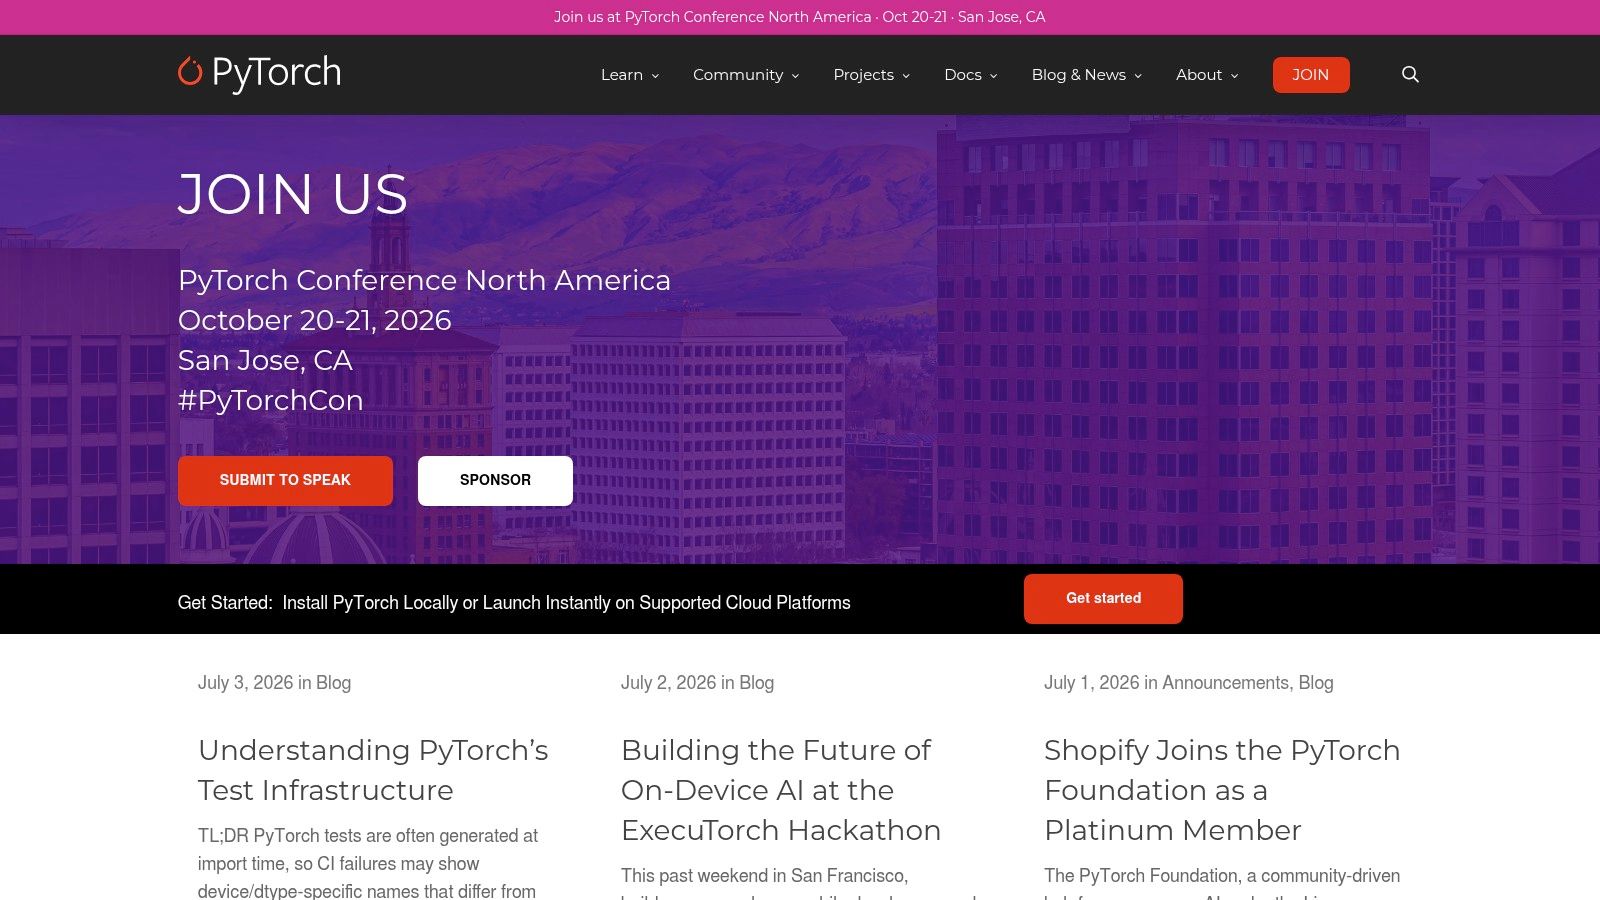Open the PyTorch wordmark home link
The image size is (1600, 900).
[x=276, y=73]
